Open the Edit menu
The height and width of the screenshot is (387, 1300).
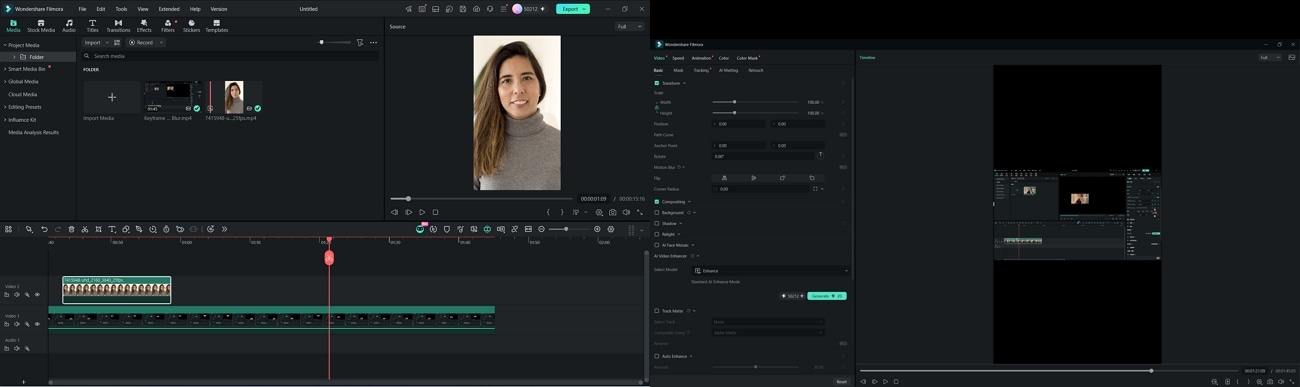pos(101,8)
